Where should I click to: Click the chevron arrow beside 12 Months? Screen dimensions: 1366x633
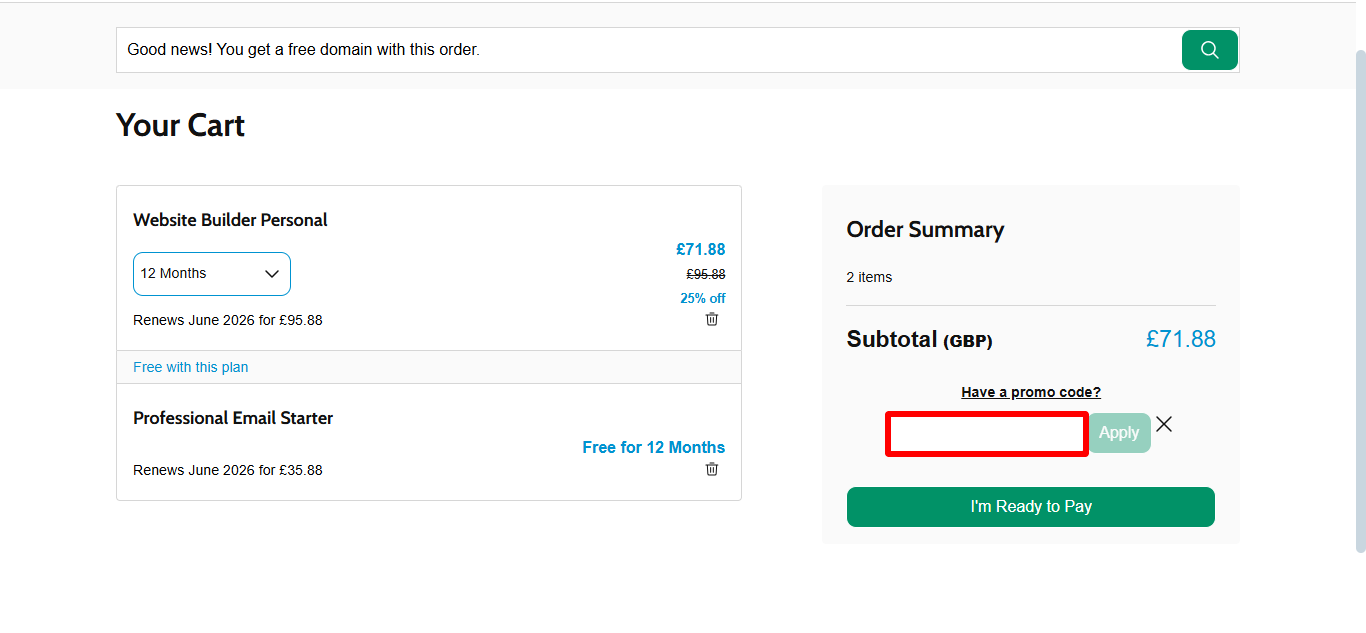(272, 274)
